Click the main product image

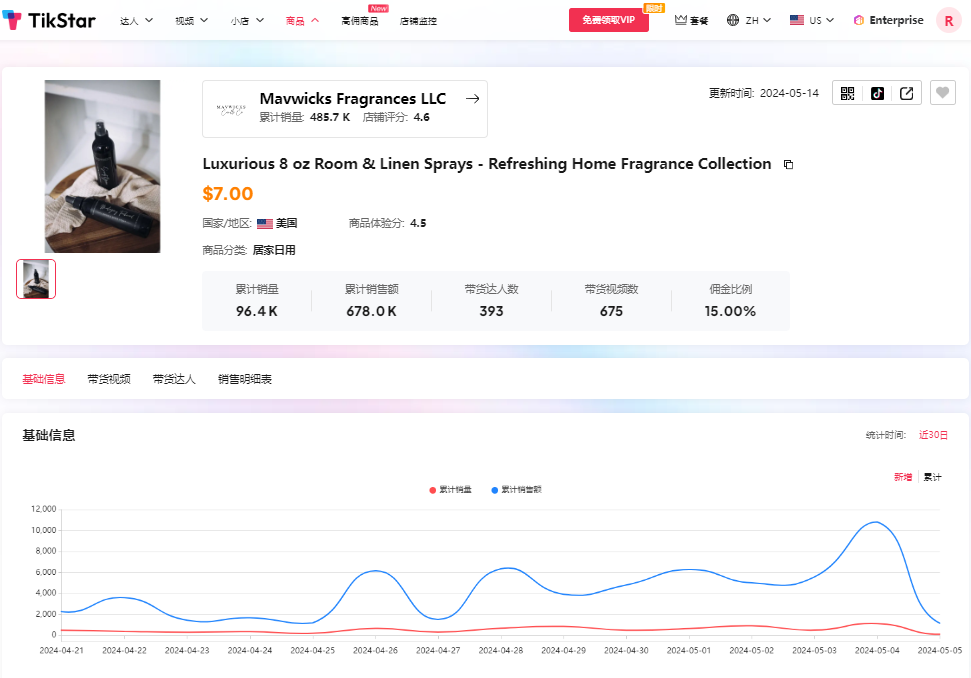102,166
